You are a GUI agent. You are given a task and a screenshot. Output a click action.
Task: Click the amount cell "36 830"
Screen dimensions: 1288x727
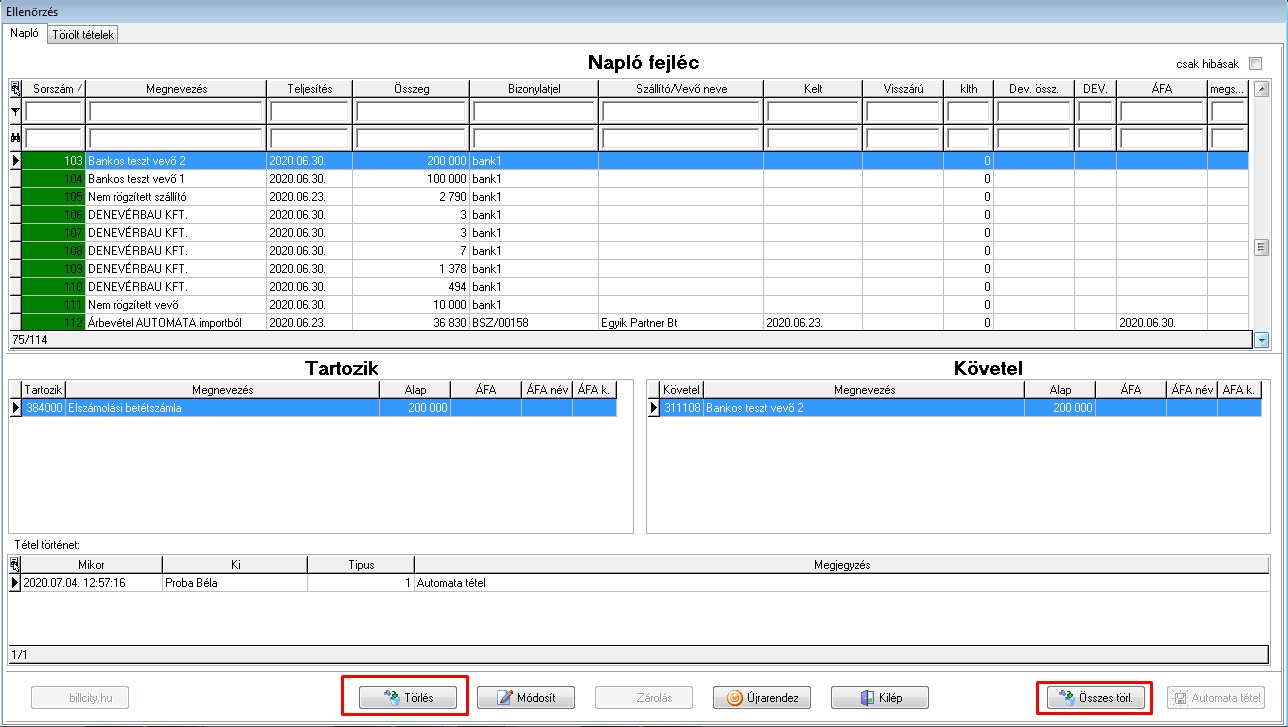(411, 323)
